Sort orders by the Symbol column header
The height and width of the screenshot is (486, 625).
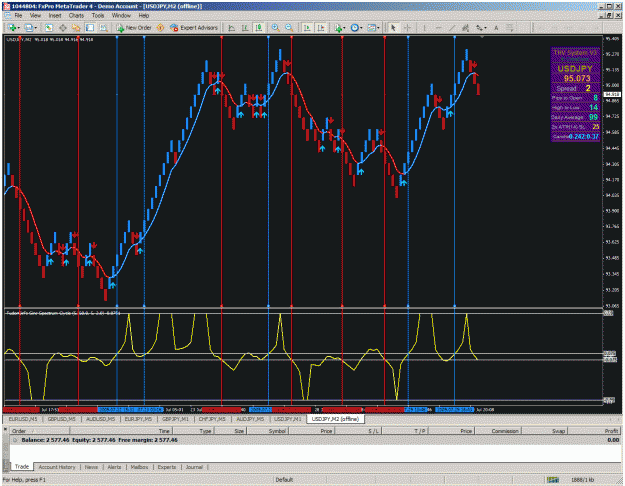pyautogui.click(x=268, y=431)
